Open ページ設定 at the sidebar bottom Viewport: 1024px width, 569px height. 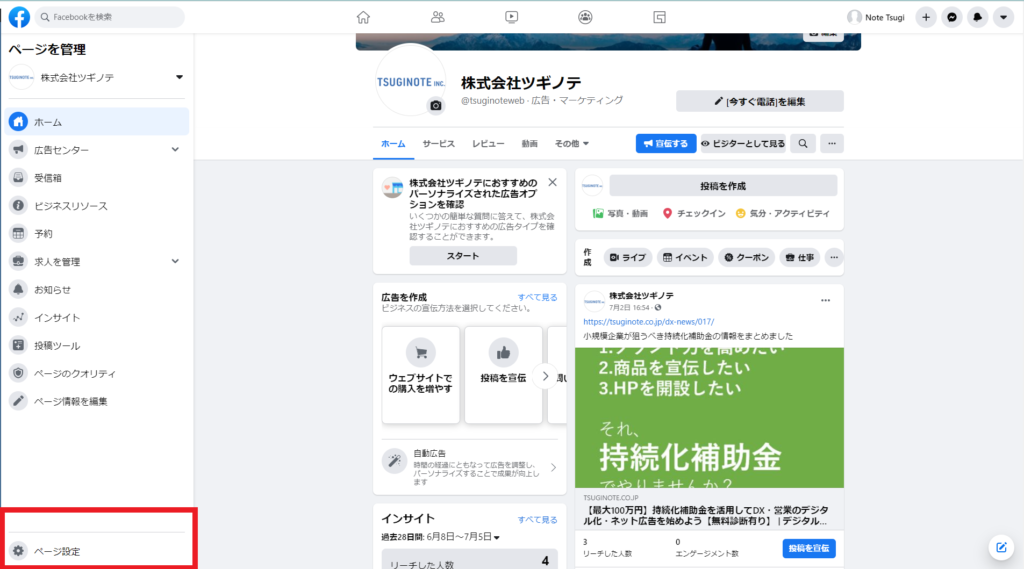[x=97, y=551]
